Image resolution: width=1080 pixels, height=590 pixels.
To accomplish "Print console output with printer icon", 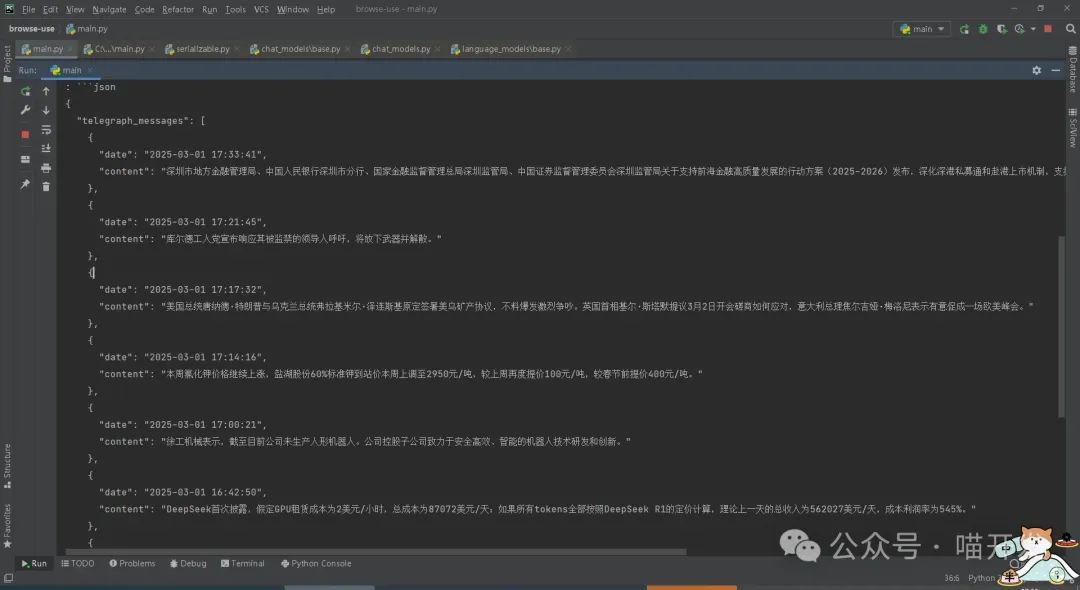I will 46,168.
